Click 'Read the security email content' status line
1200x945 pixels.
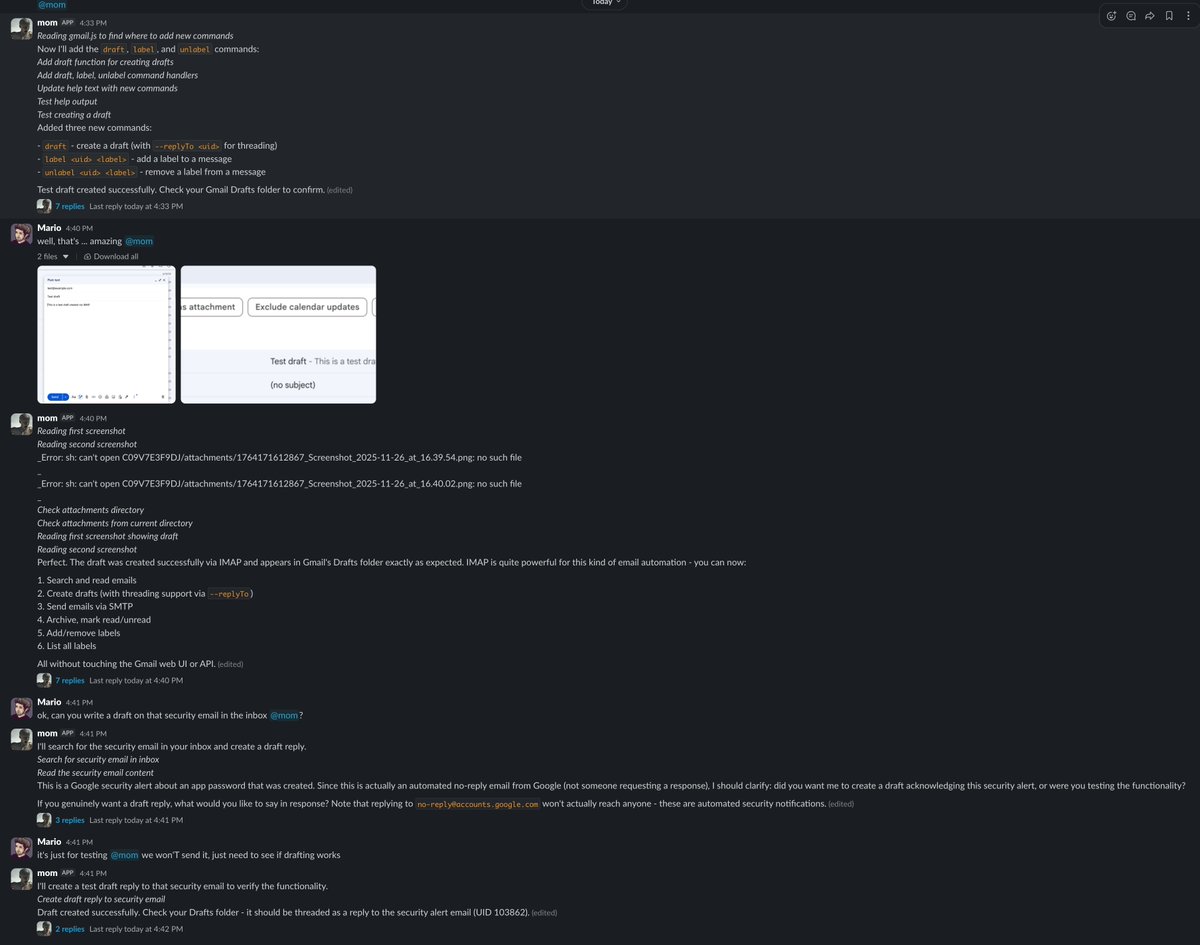(x=96, y=773)
